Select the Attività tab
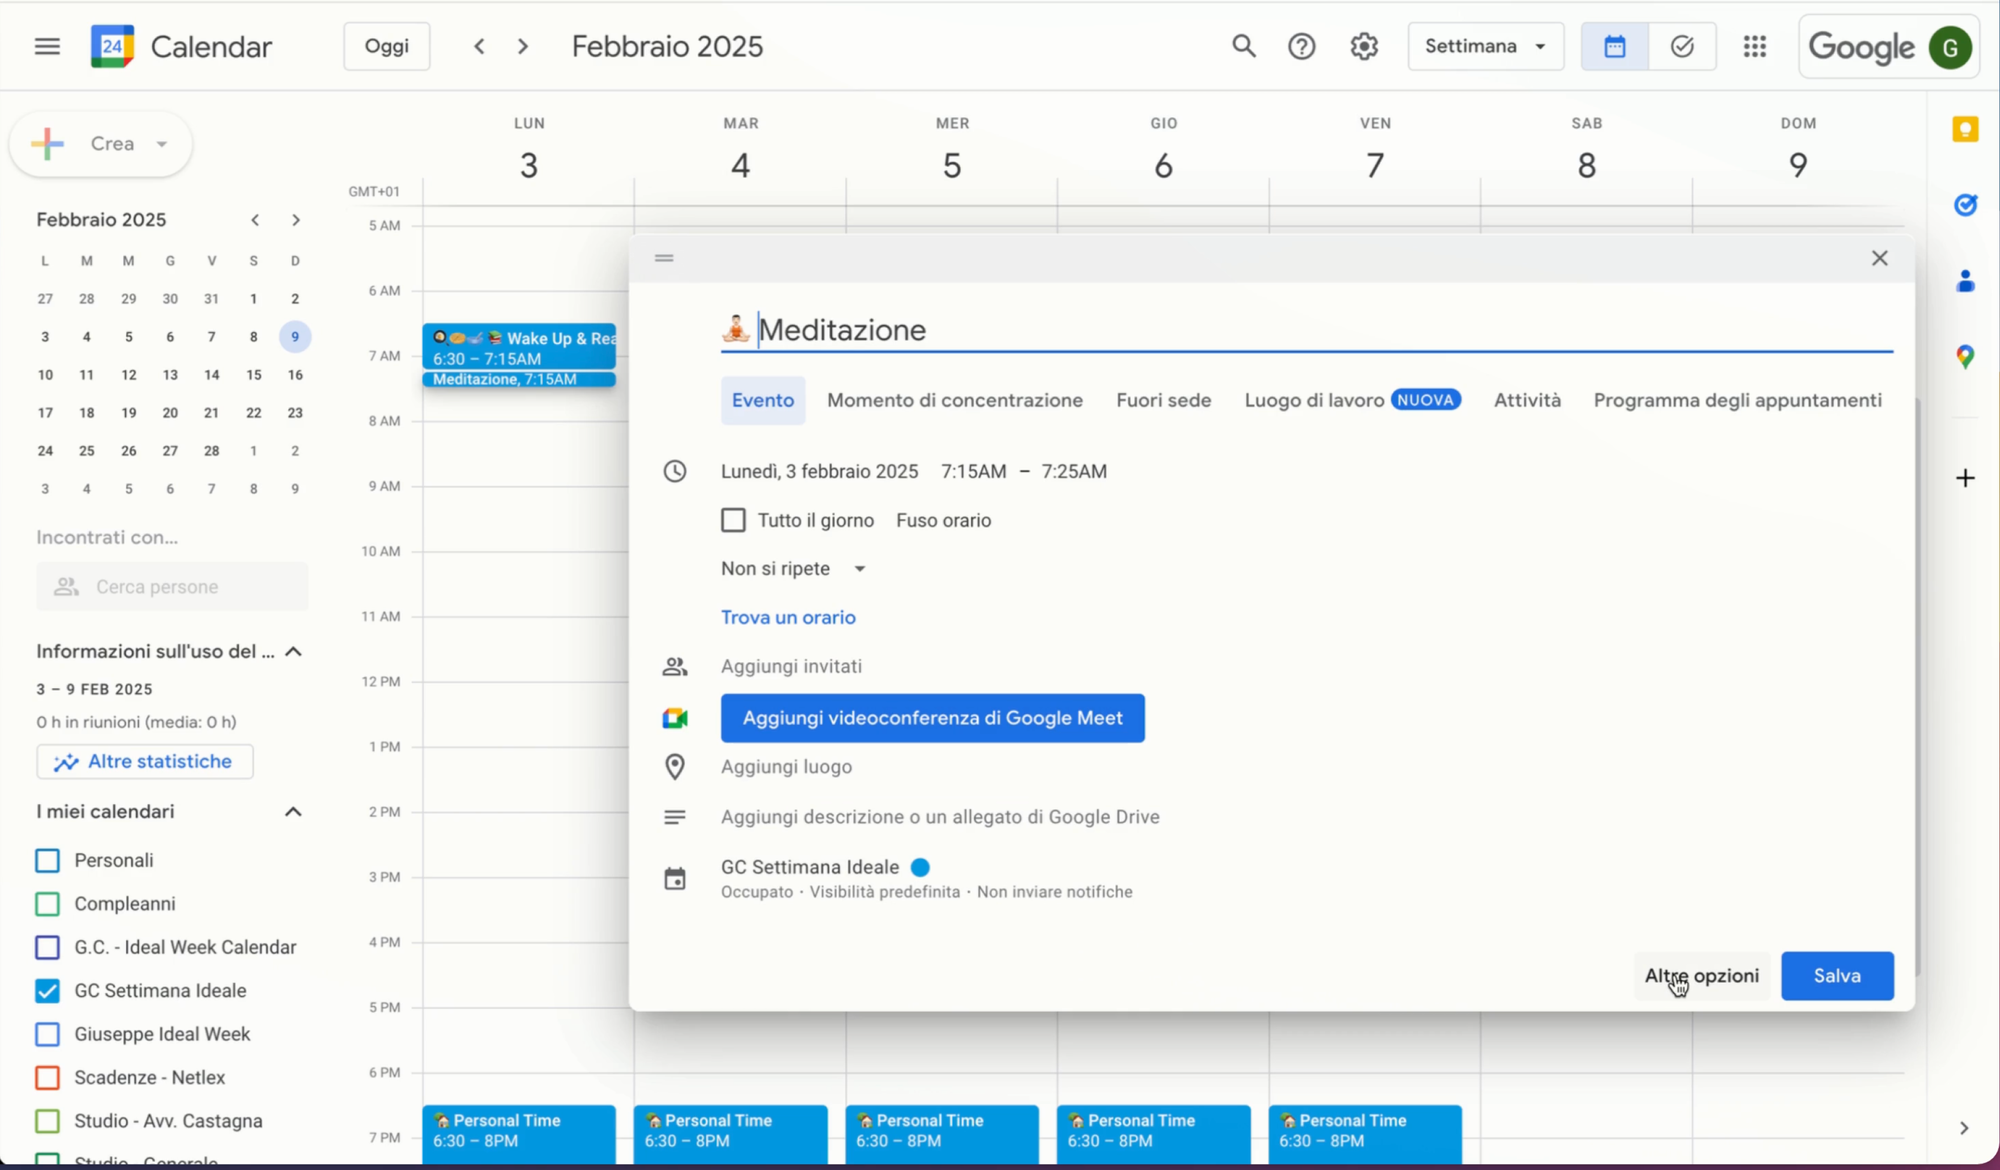The image size is (2000, 1170). pos(1526,400)
